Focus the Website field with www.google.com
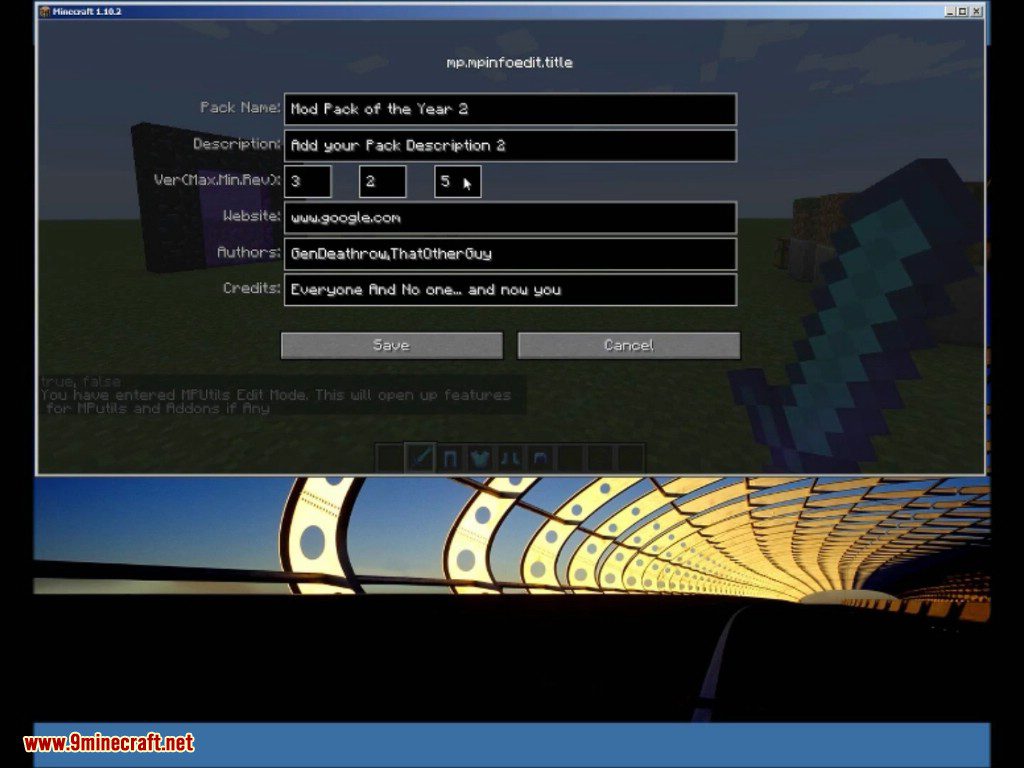The image size is (1024, 768). pos(511,218)
